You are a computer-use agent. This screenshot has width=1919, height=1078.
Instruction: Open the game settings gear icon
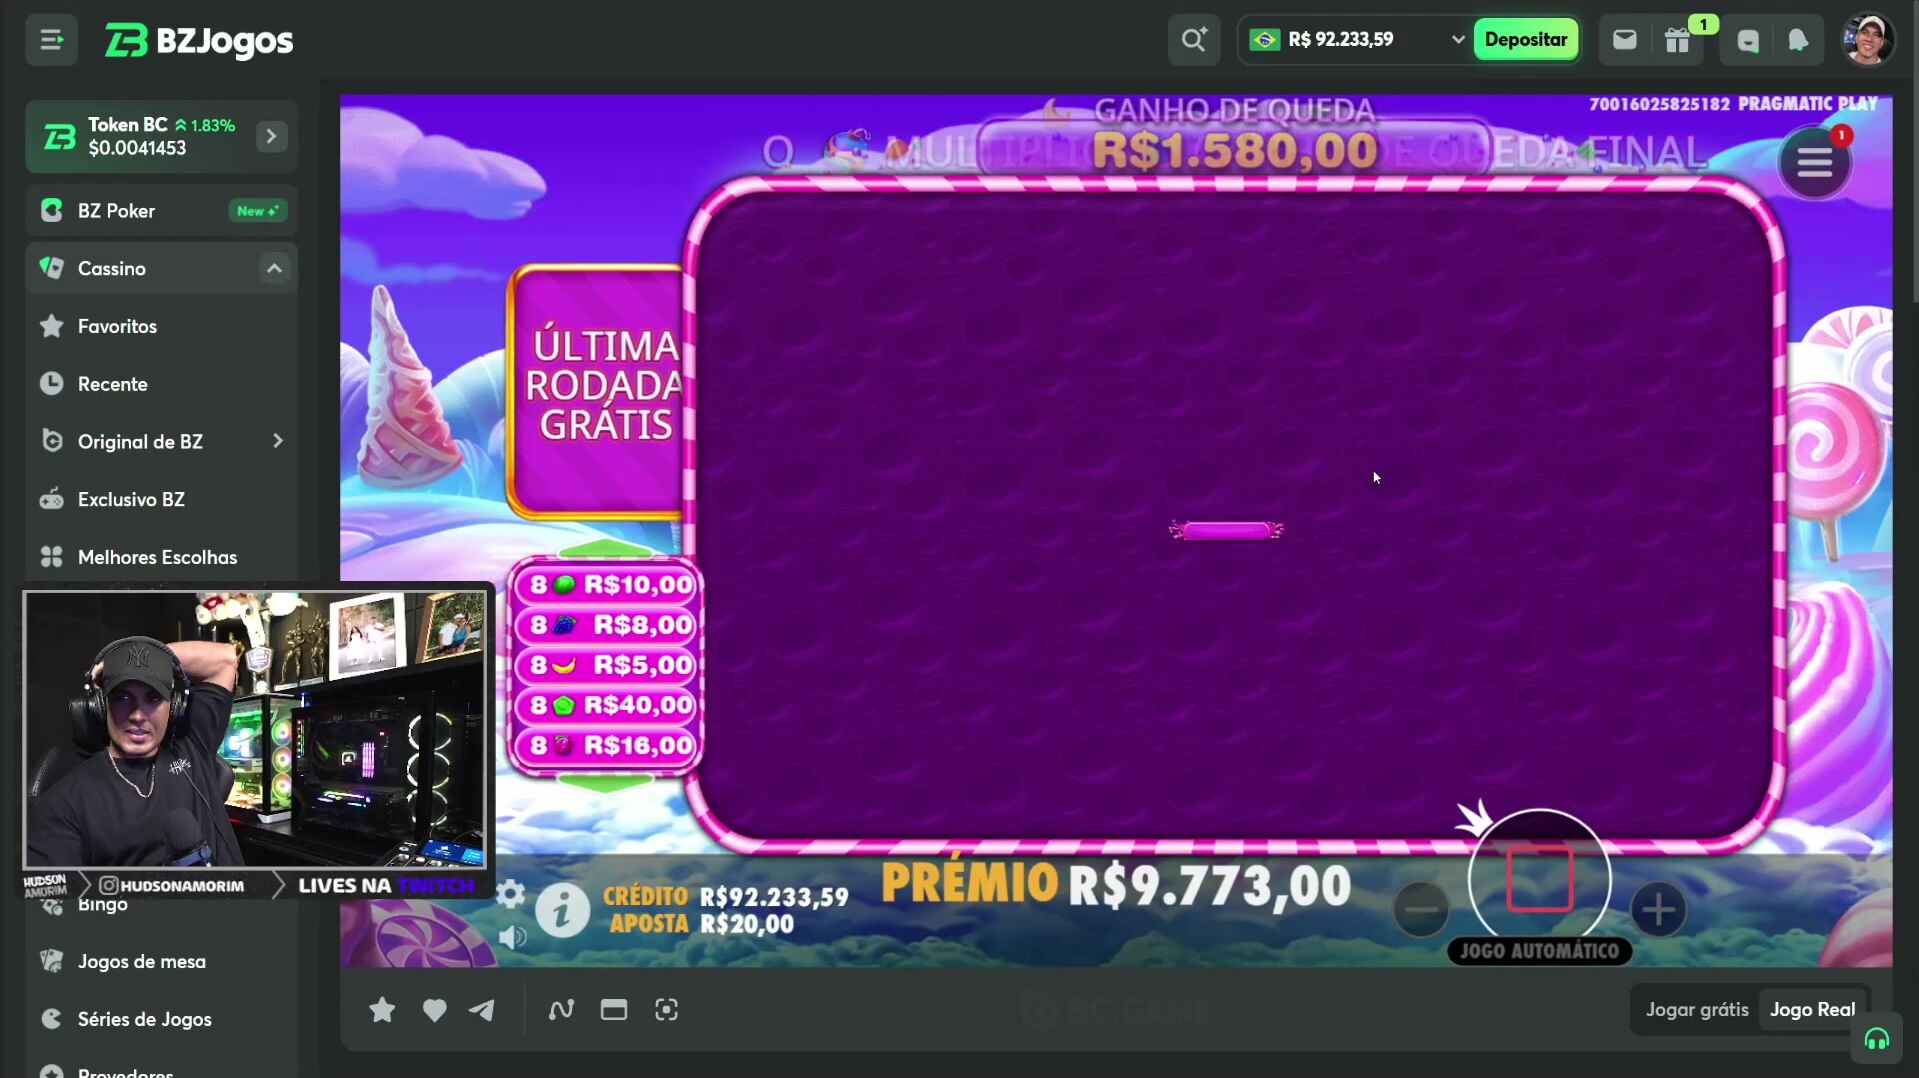point(510,893)
